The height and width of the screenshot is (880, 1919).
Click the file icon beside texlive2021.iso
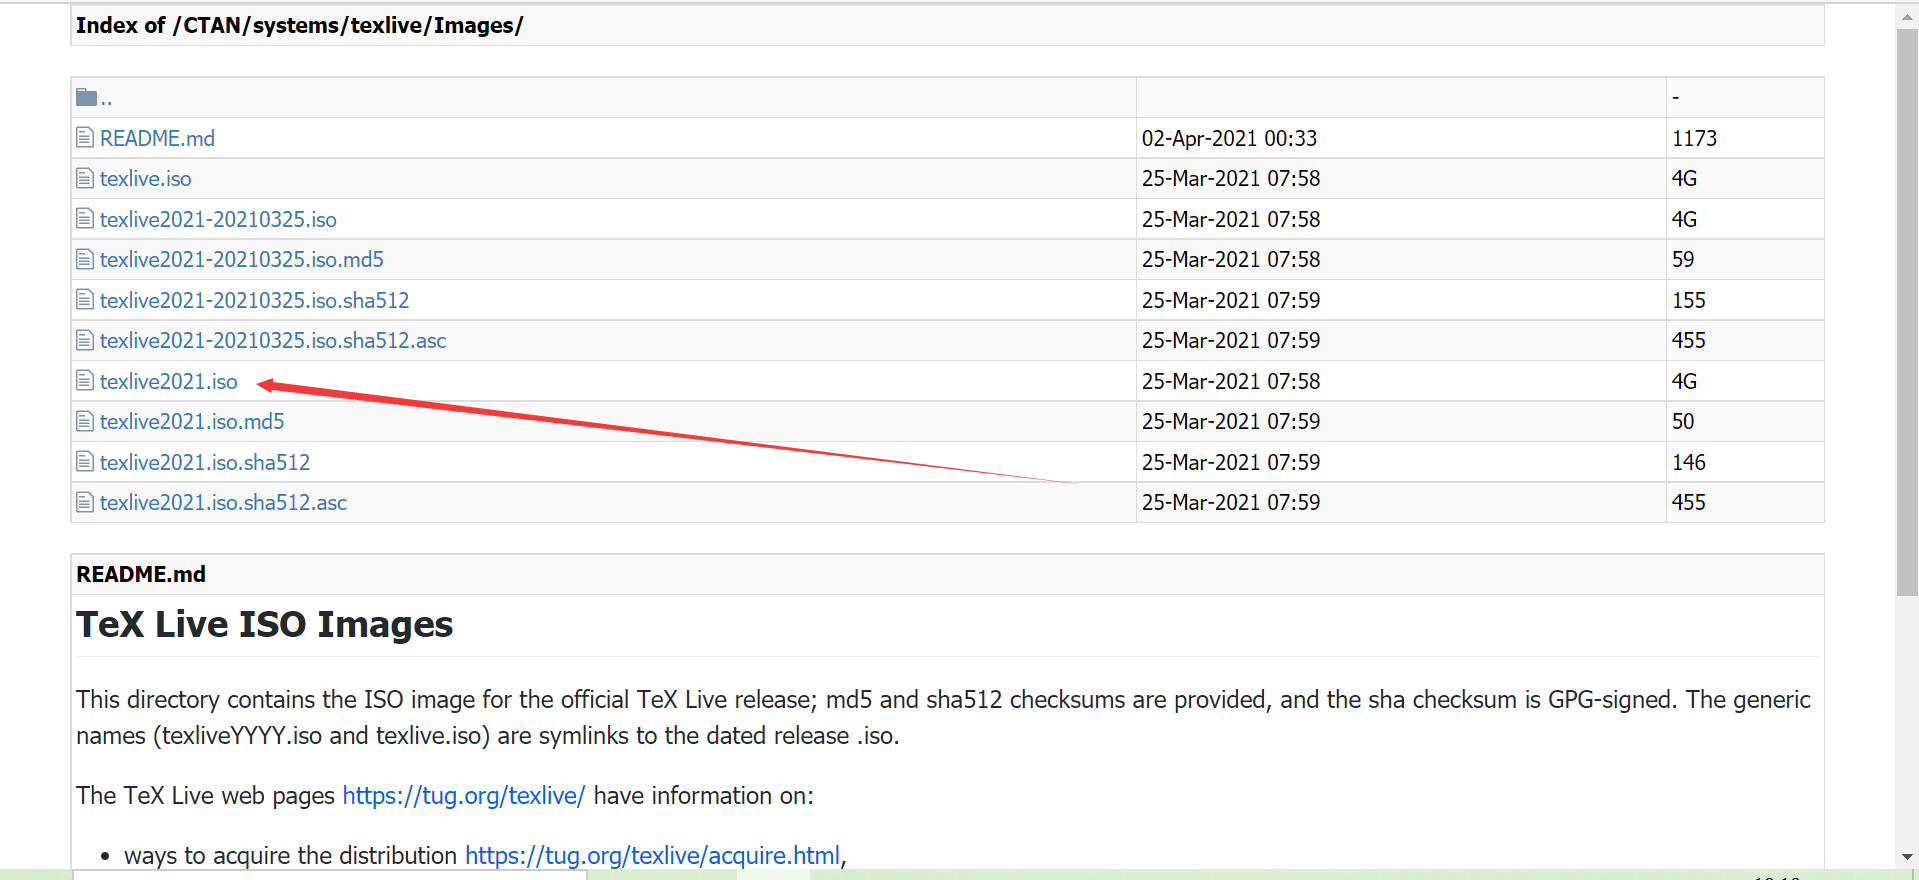pyautogui.click(x=85, y=381)
